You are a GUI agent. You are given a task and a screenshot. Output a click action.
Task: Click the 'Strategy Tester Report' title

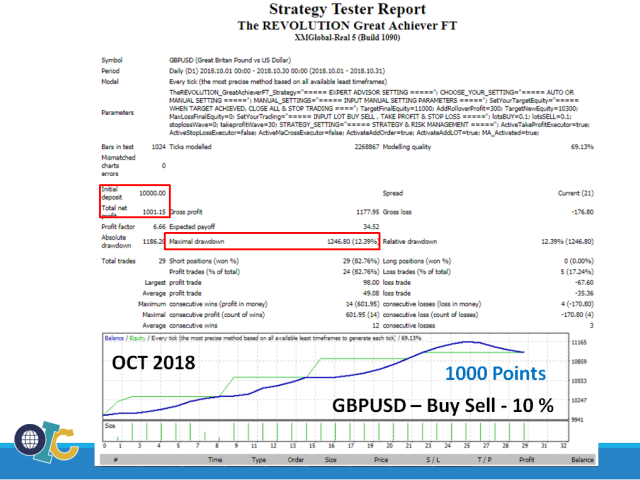click(x=348, y=9)
